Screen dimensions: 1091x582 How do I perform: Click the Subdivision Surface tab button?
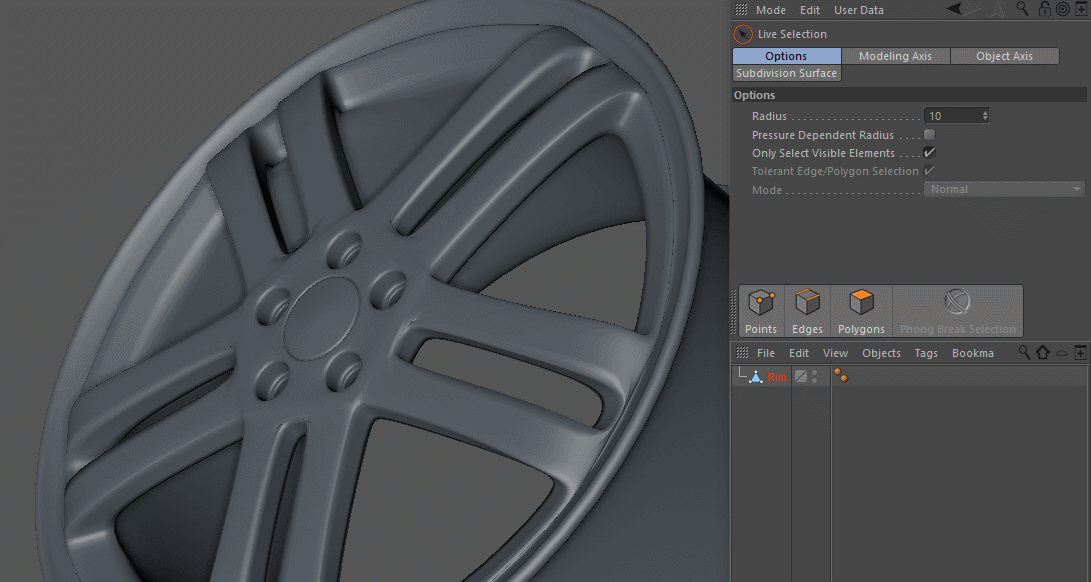point(786,73)
